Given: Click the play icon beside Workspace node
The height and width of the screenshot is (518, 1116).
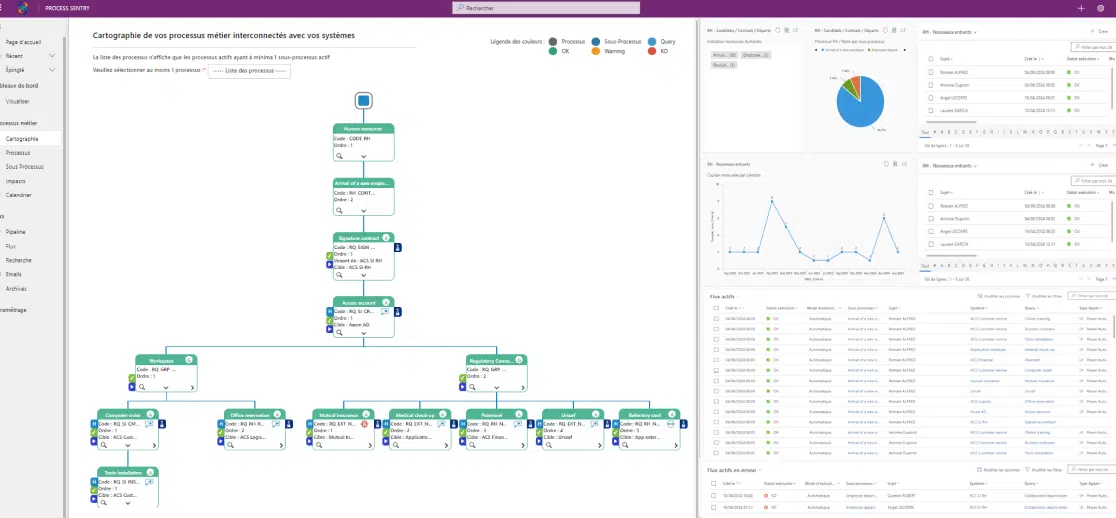Looking at the screenshot, I should (x=132, y=385).
